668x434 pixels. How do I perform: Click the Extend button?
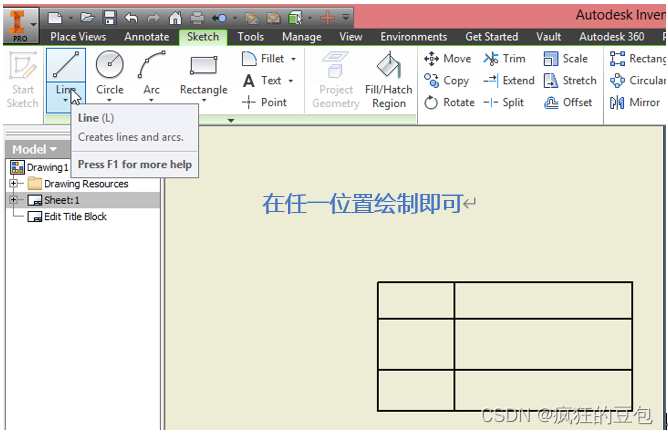[508, 80]
